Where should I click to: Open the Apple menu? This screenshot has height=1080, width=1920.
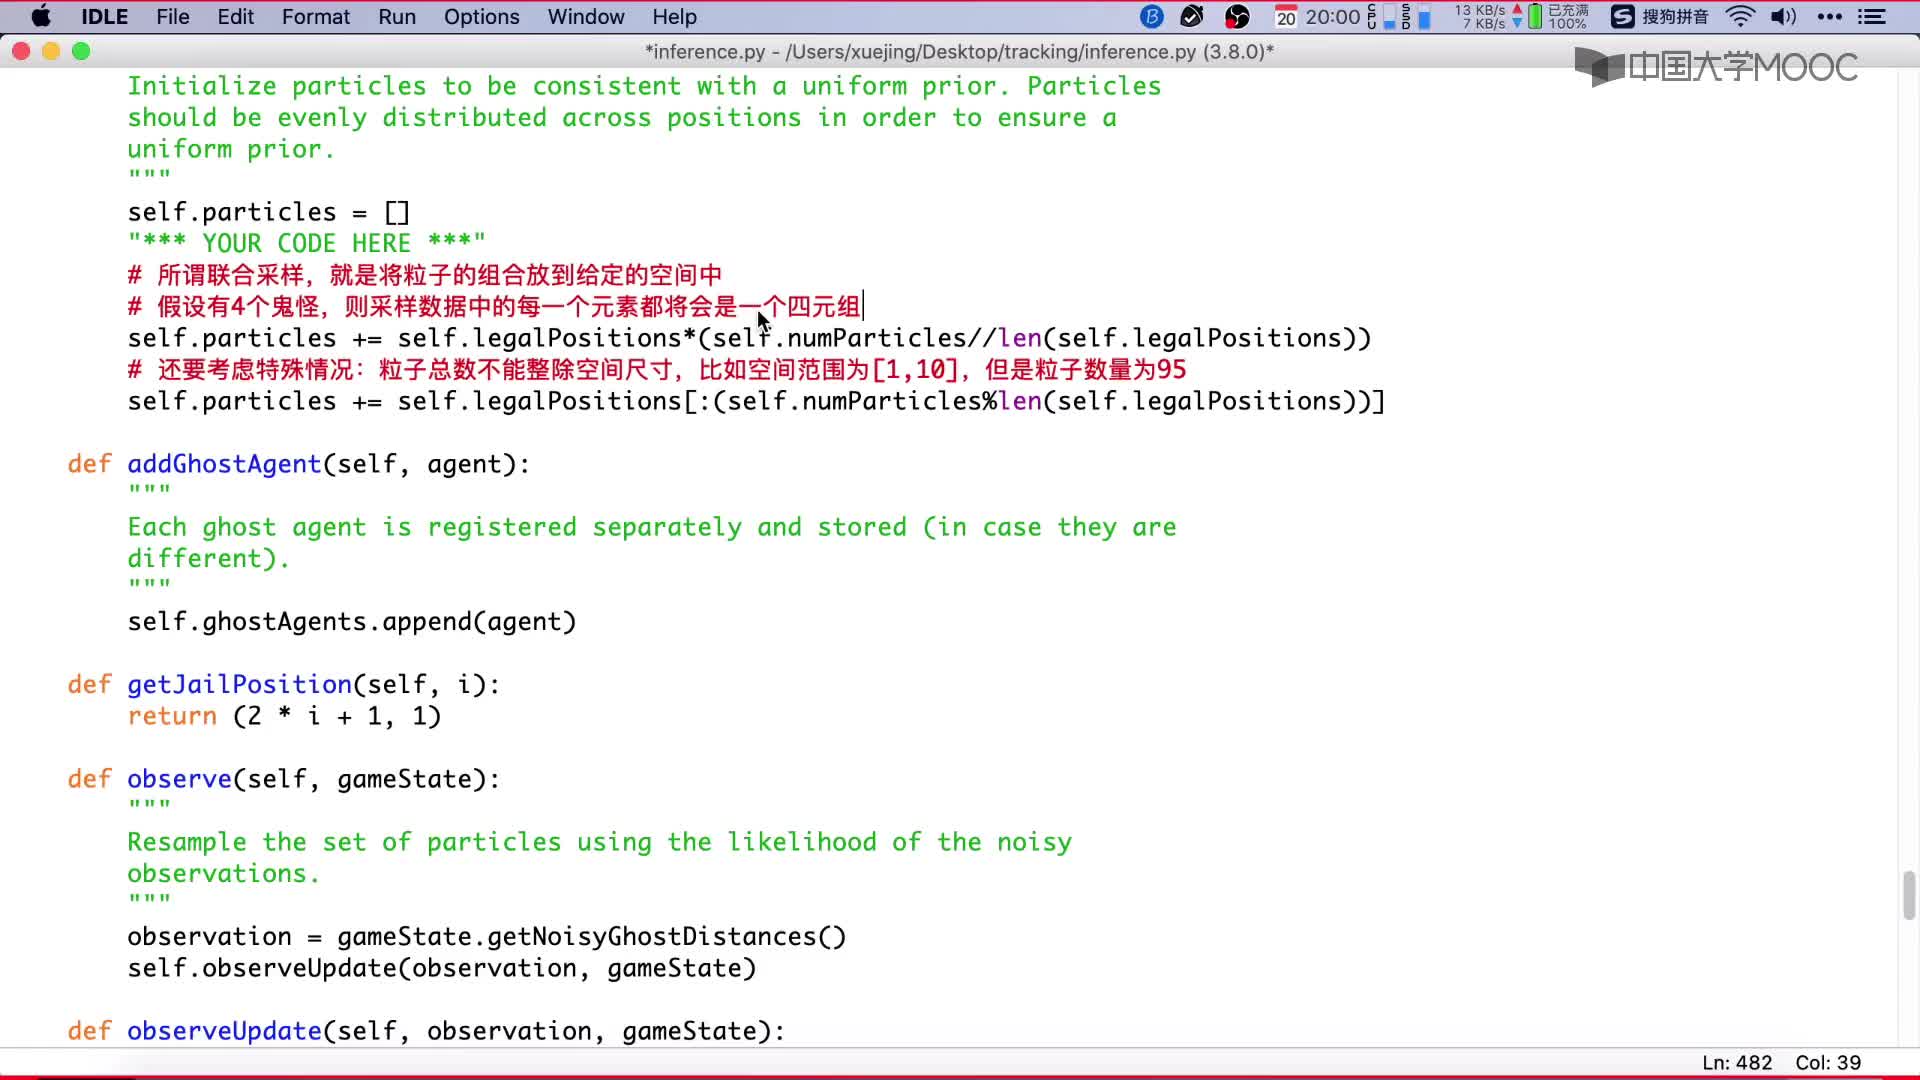coord(41,17)
